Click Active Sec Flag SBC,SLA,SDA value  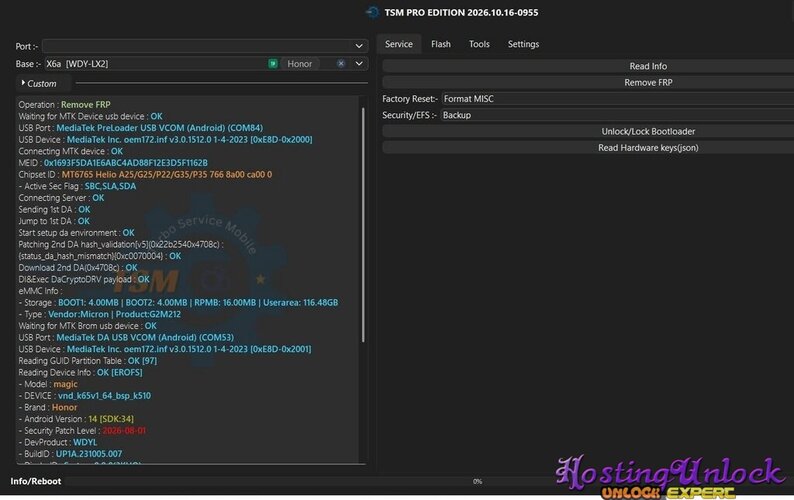(x=110, y=186)
